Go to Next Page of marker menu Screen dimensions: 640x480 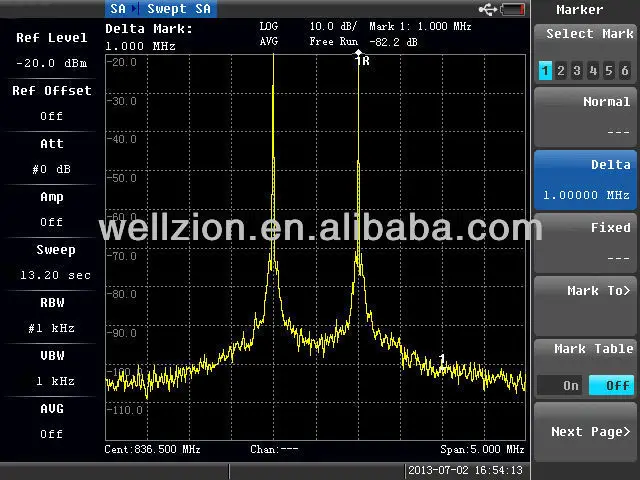click(585, 432)
